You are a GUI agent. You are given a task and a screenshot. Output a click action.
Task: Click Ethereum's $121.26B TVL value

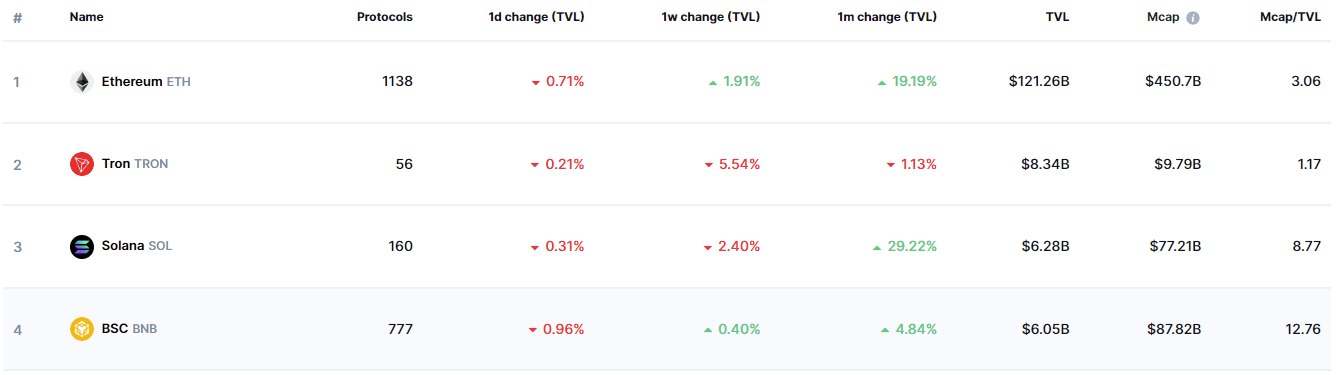coord(1039,82)
